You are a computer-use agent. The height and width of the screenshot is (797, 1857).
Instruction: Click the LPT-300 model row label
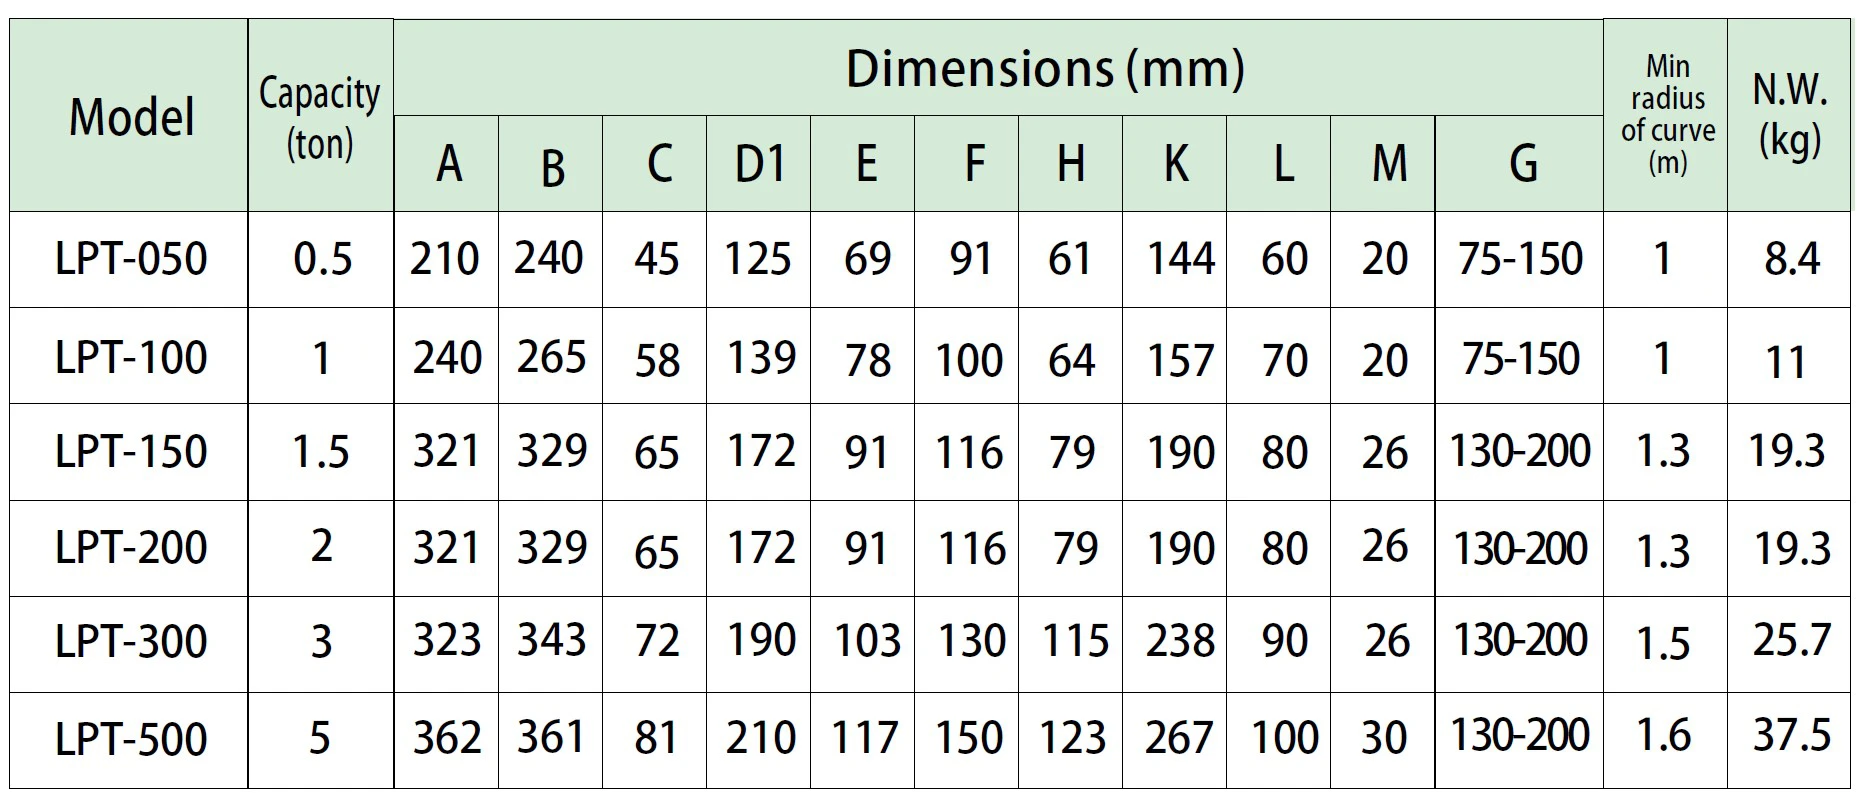pyautogui.click(x=131, y=641)
